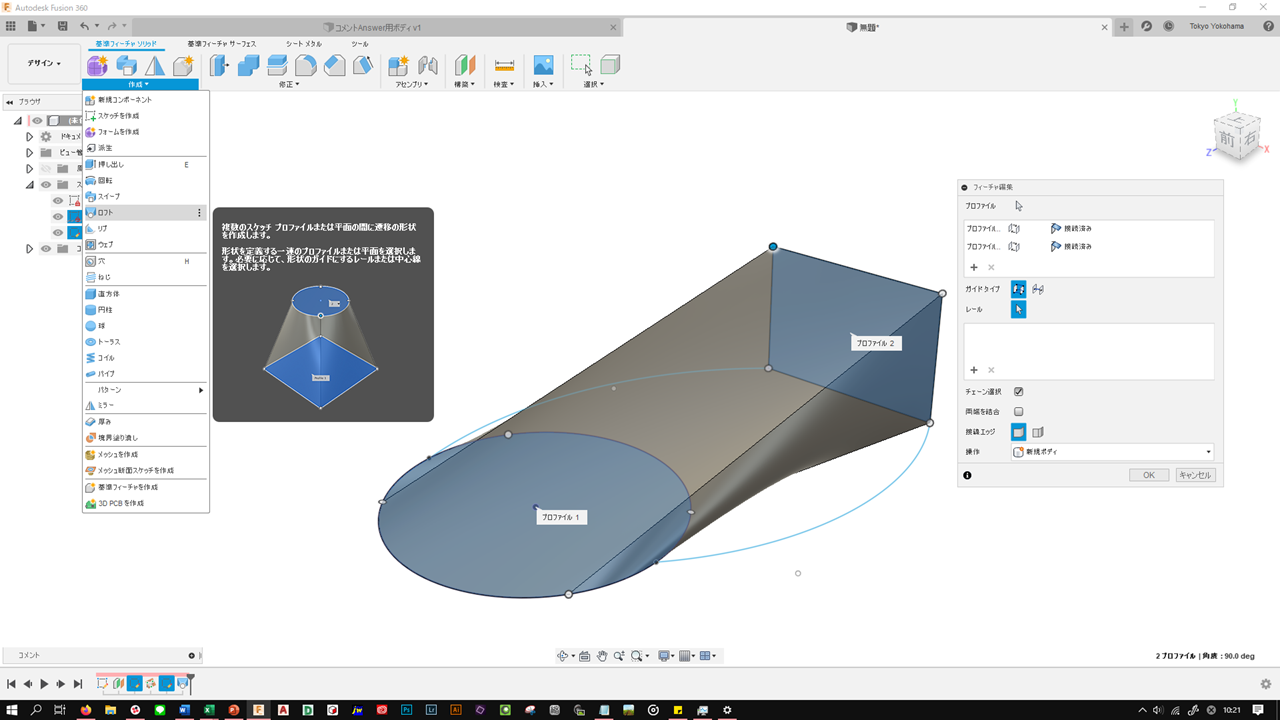Toggle the チェーン選択 checkbox
The image size is (1280, 720).
1018,392
